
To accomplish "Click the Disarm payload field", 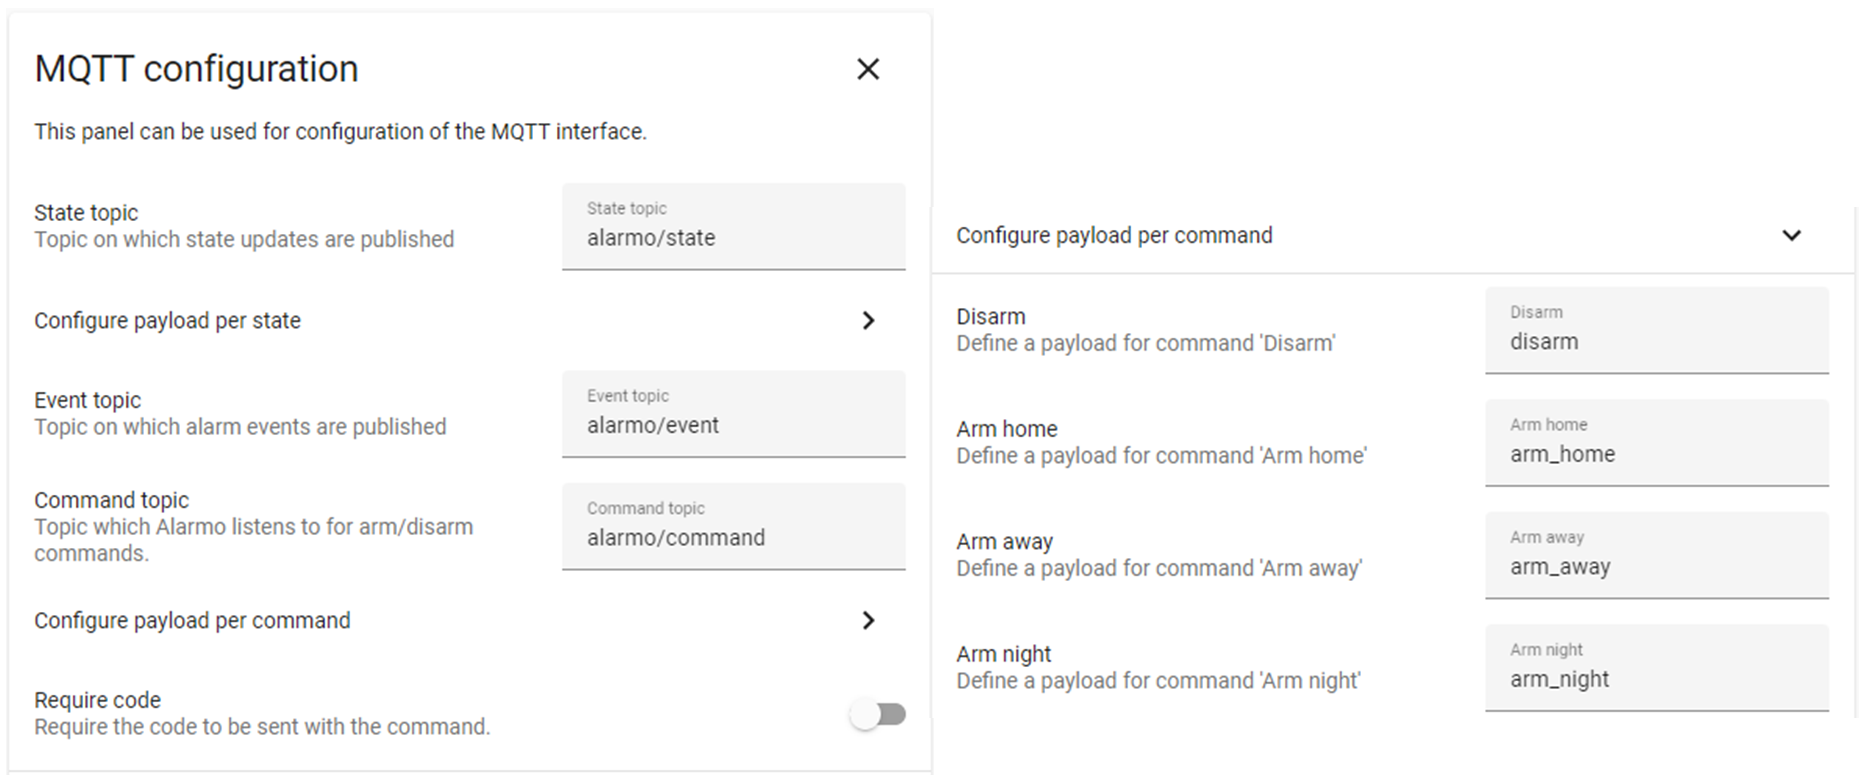I will coord(1656,341).
